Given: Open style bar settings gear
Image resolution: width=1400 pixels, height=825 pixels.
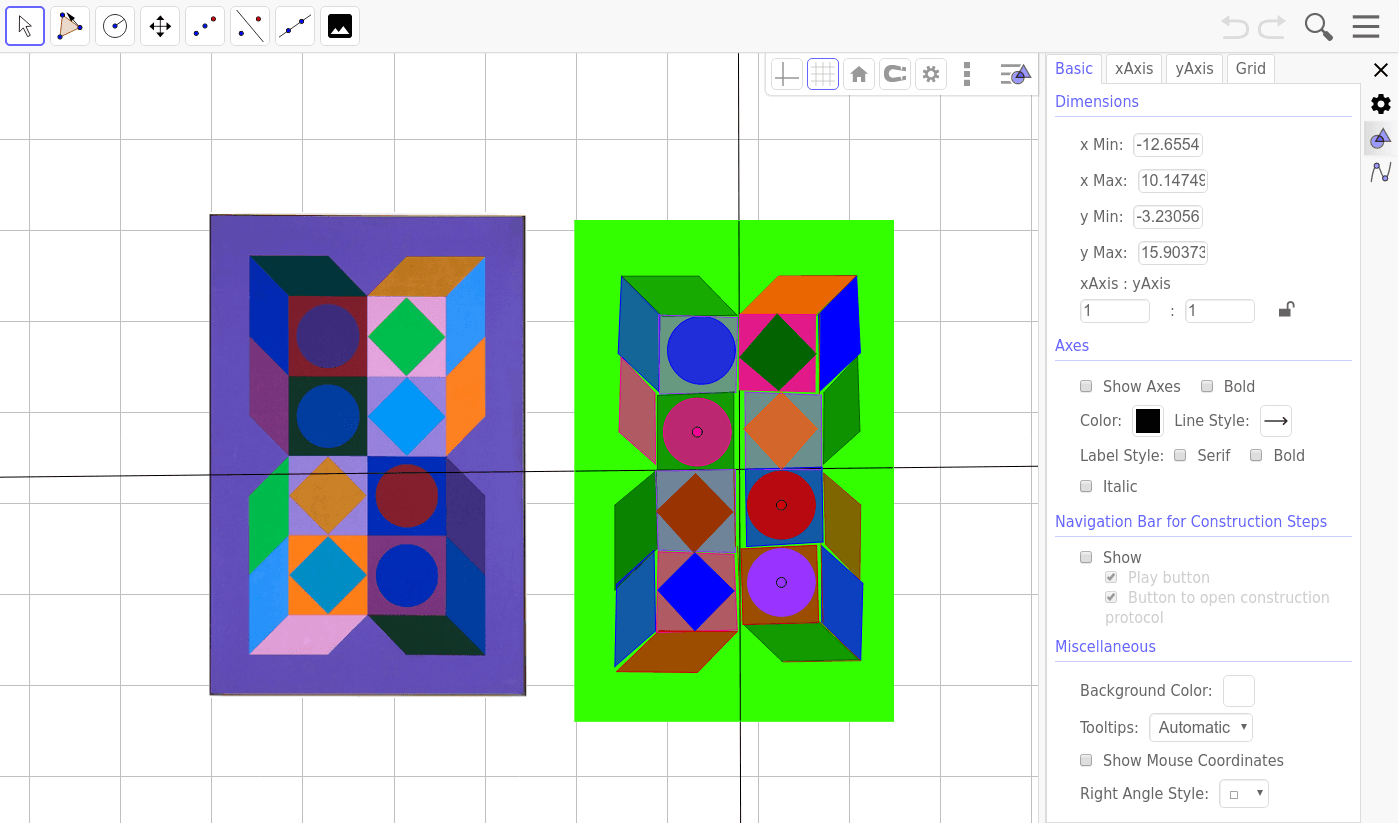Looking at the screenshot, I should pos(931,74).
